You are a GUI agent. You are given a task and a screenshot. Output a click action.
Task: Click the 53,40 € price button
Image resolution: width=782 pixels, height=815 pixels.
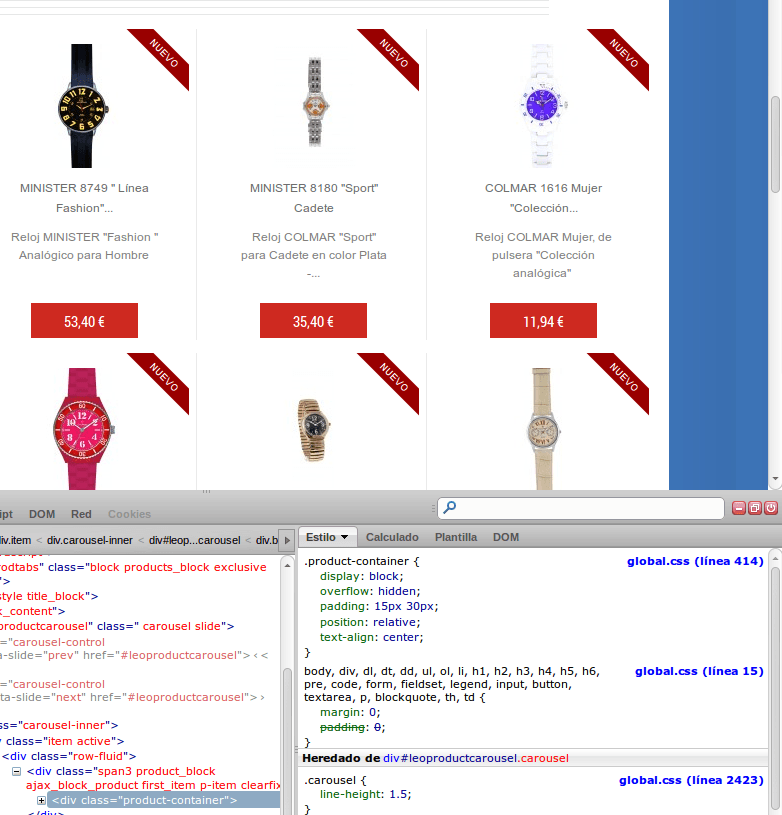[84, 321]
